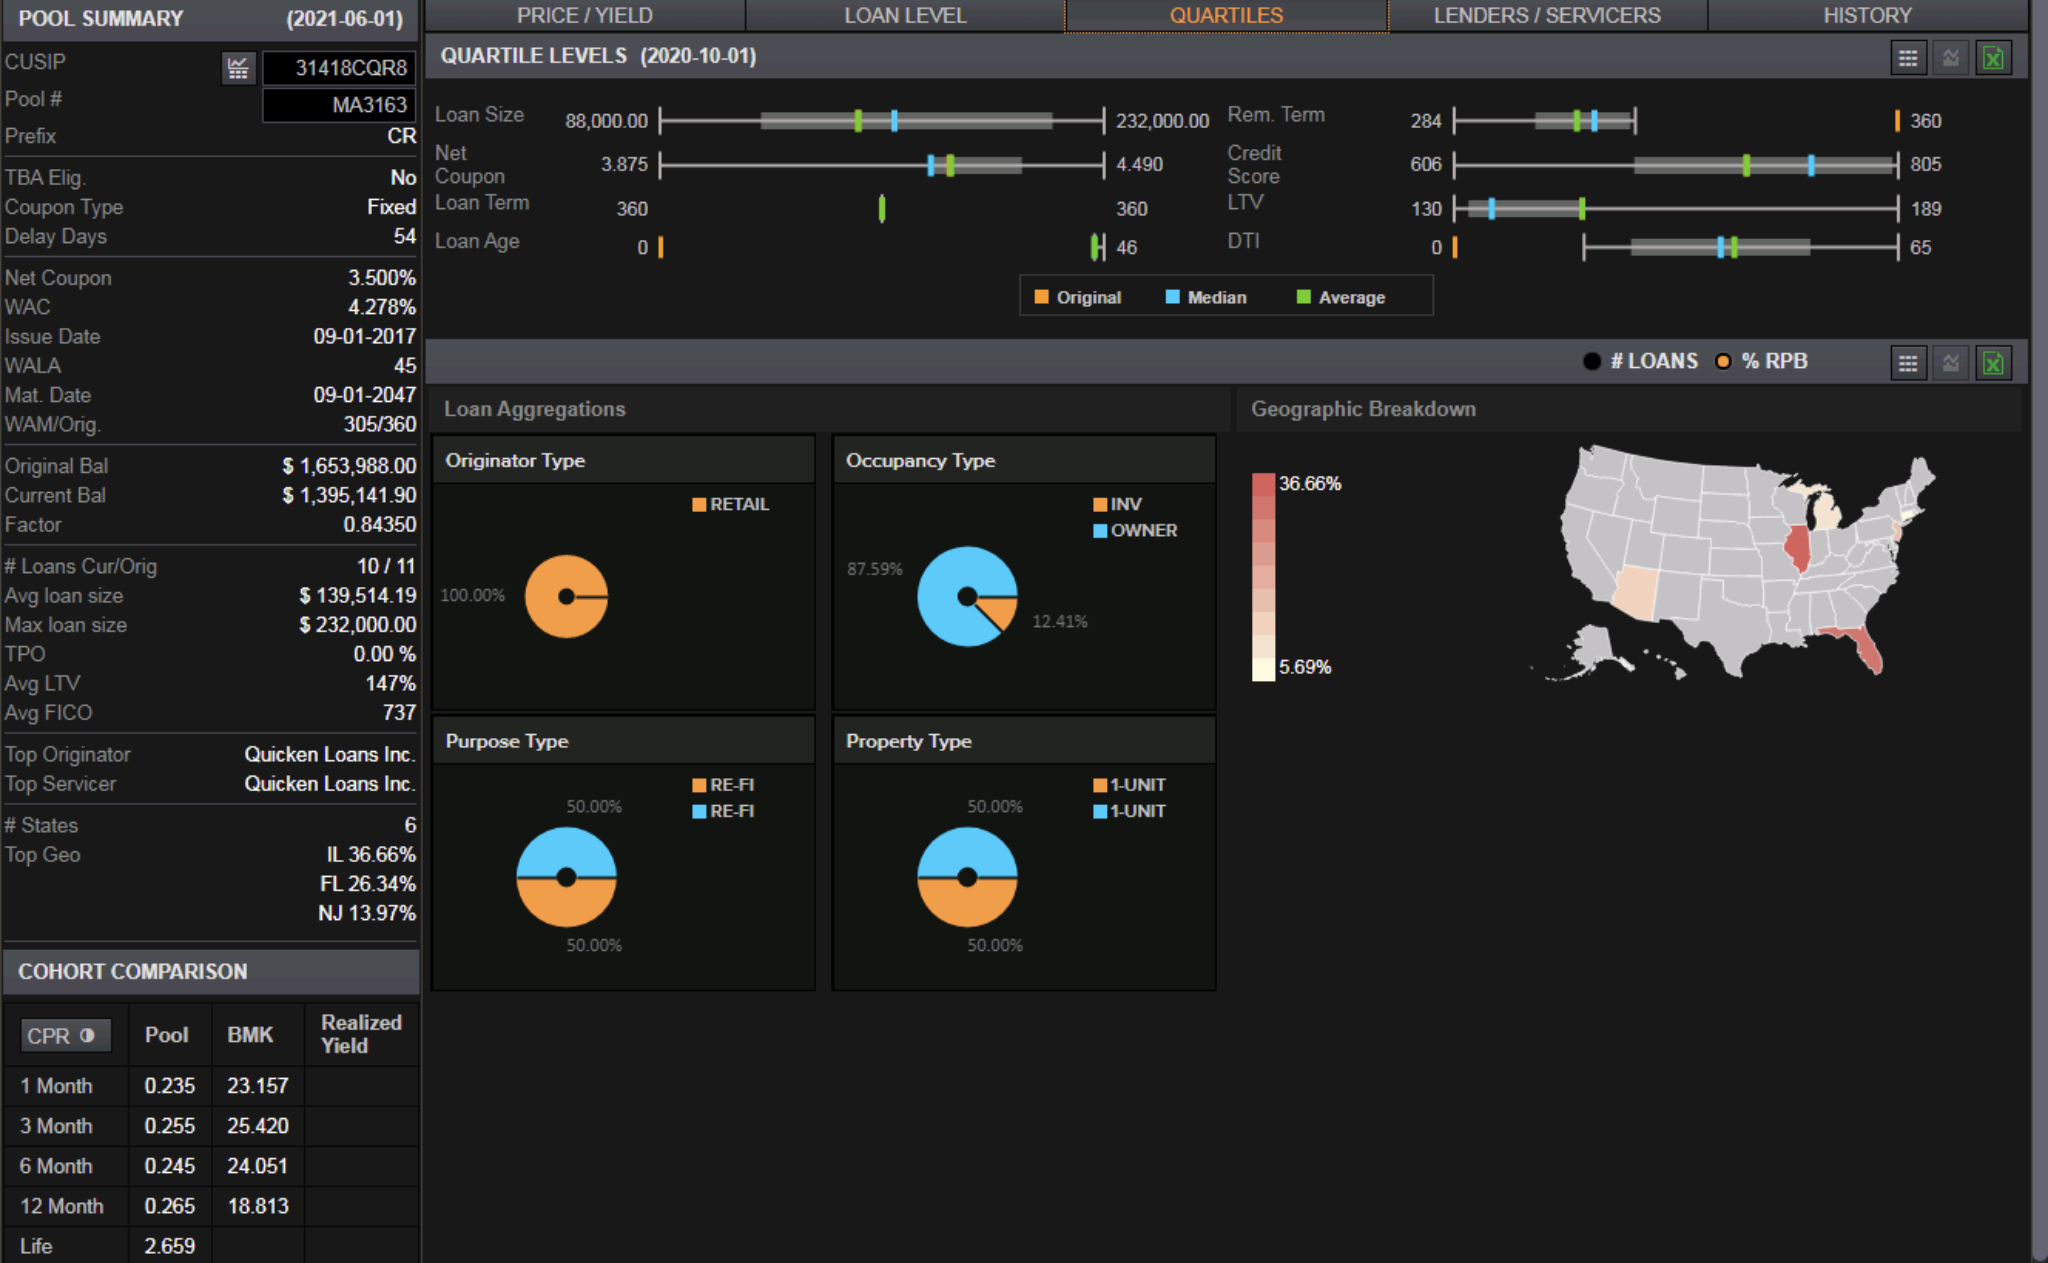Click the geographic color gradient legend bar
Viewport: 2048px width, 1263px height.
pos(1263,577)
